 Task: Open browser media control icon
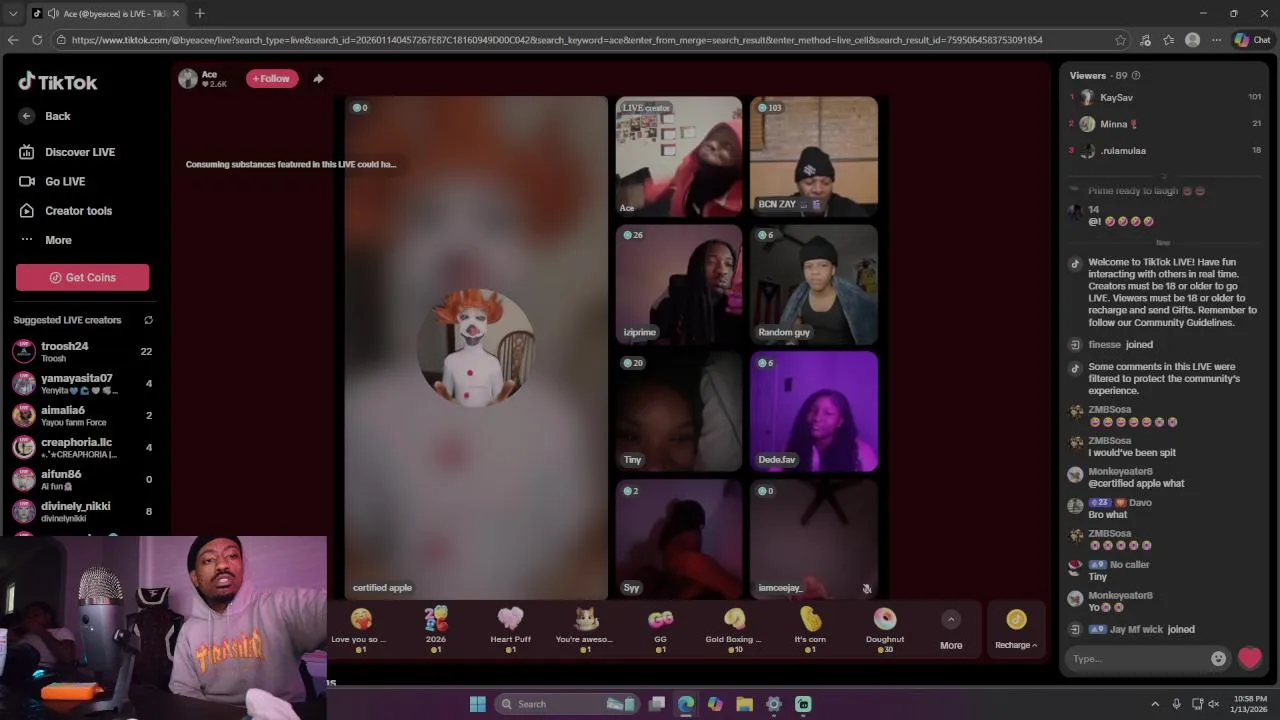click(1145, 40)
